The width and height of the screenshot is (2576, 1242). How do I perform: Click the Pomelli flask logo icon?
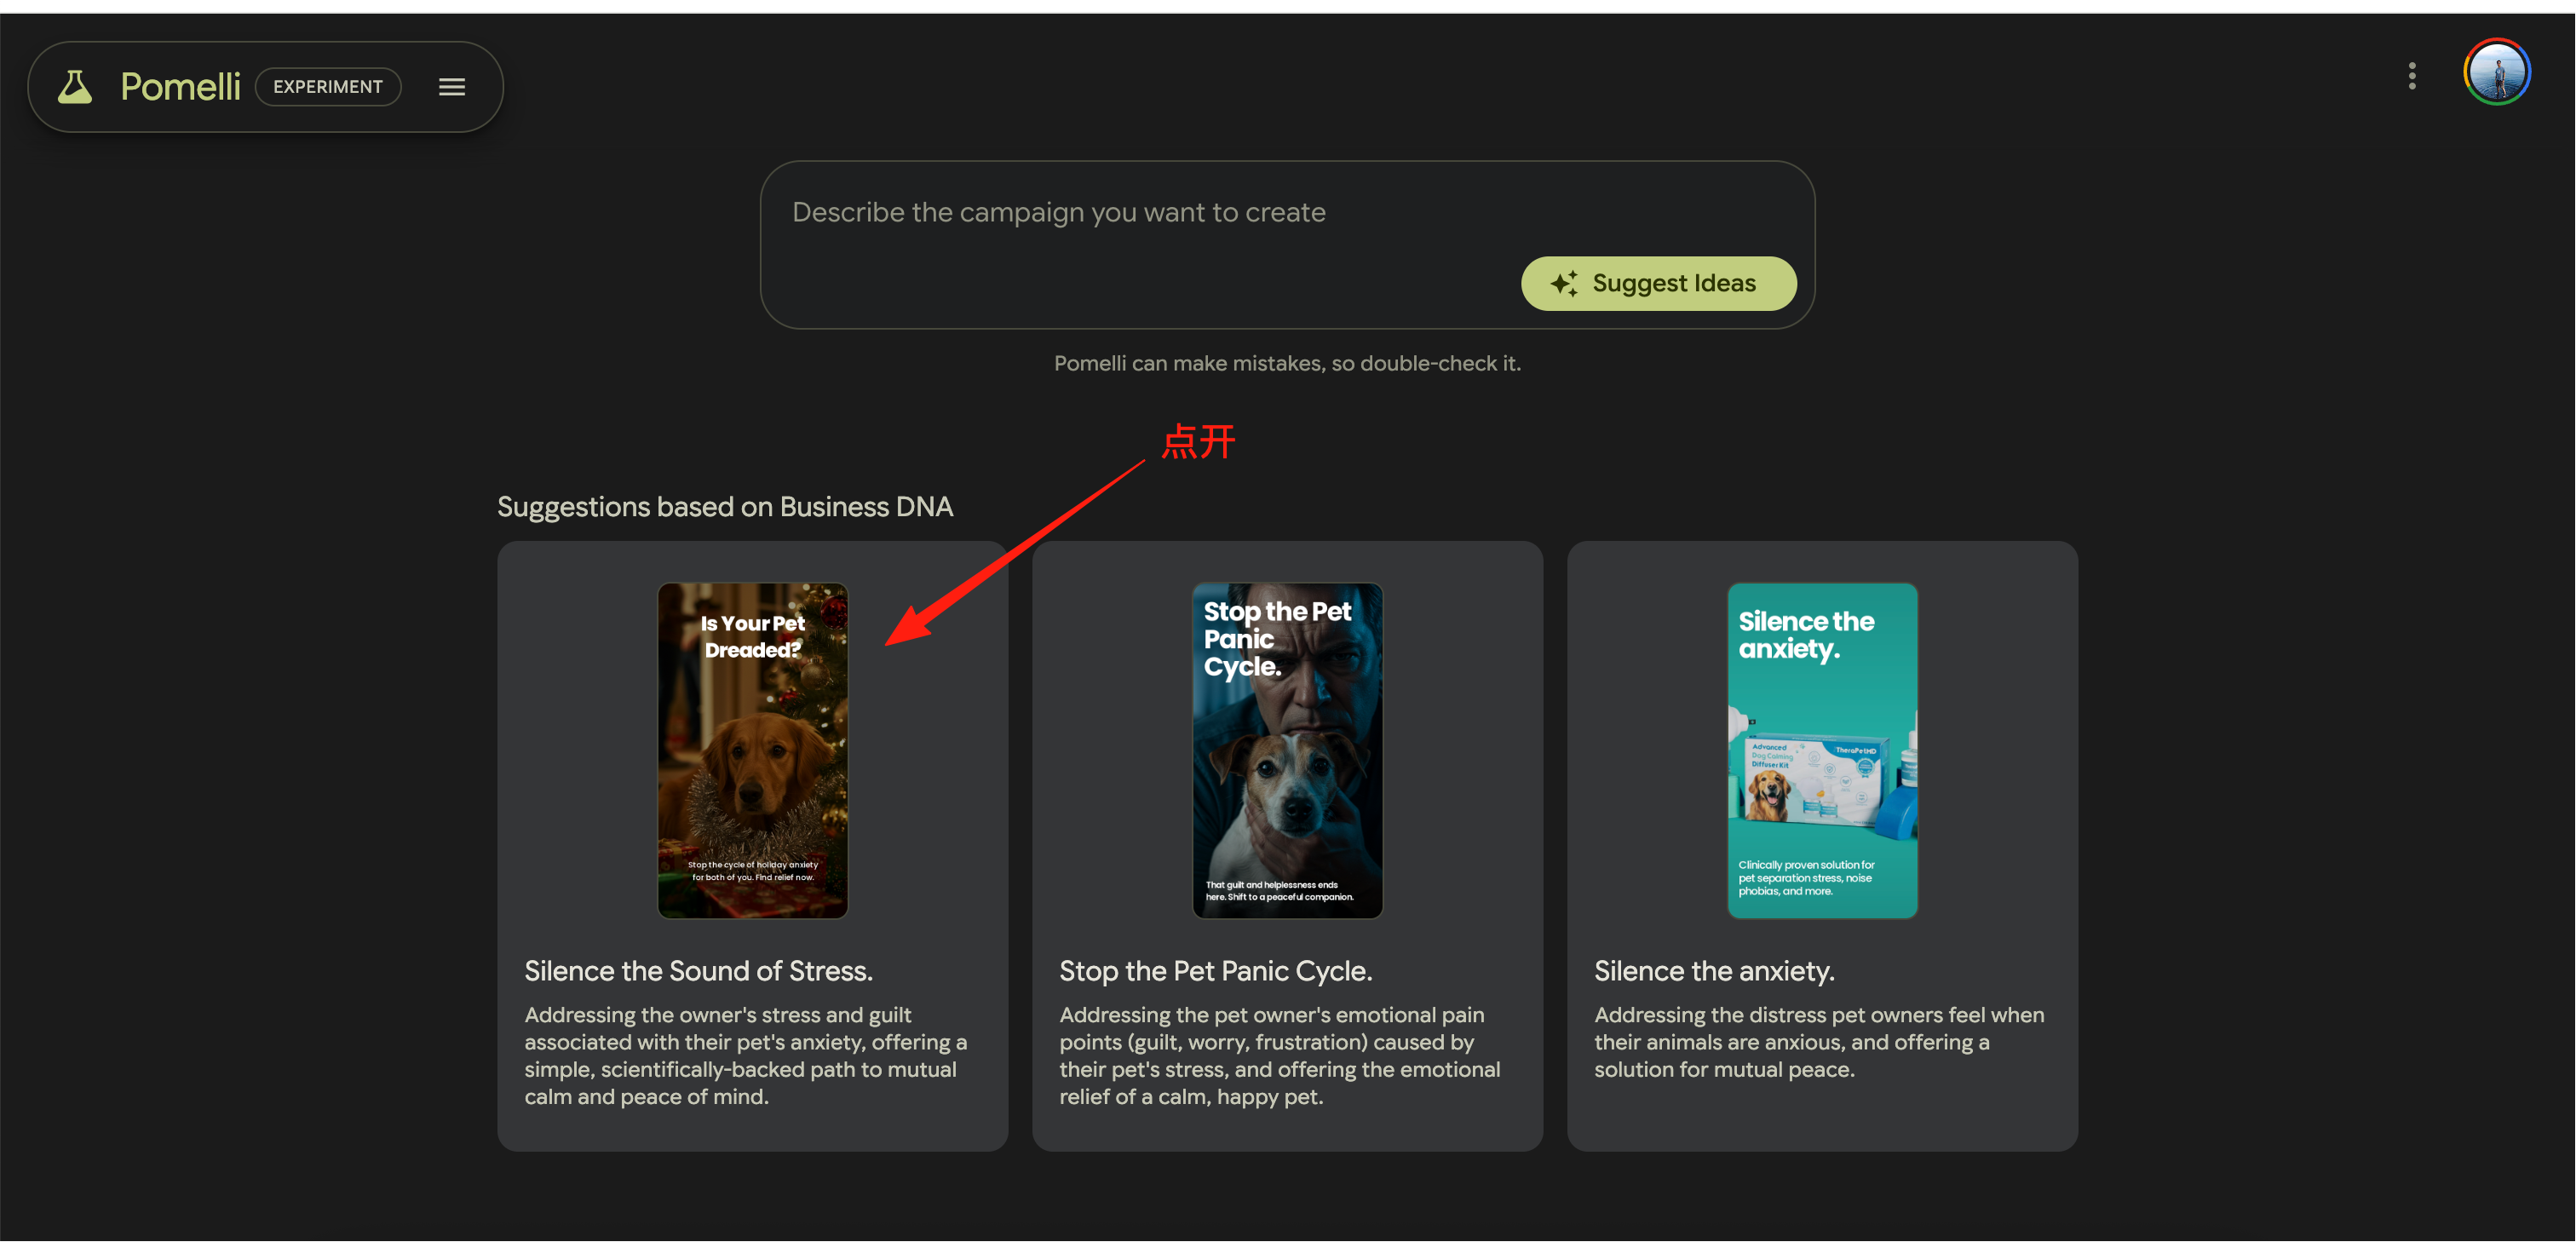(75, 87)
